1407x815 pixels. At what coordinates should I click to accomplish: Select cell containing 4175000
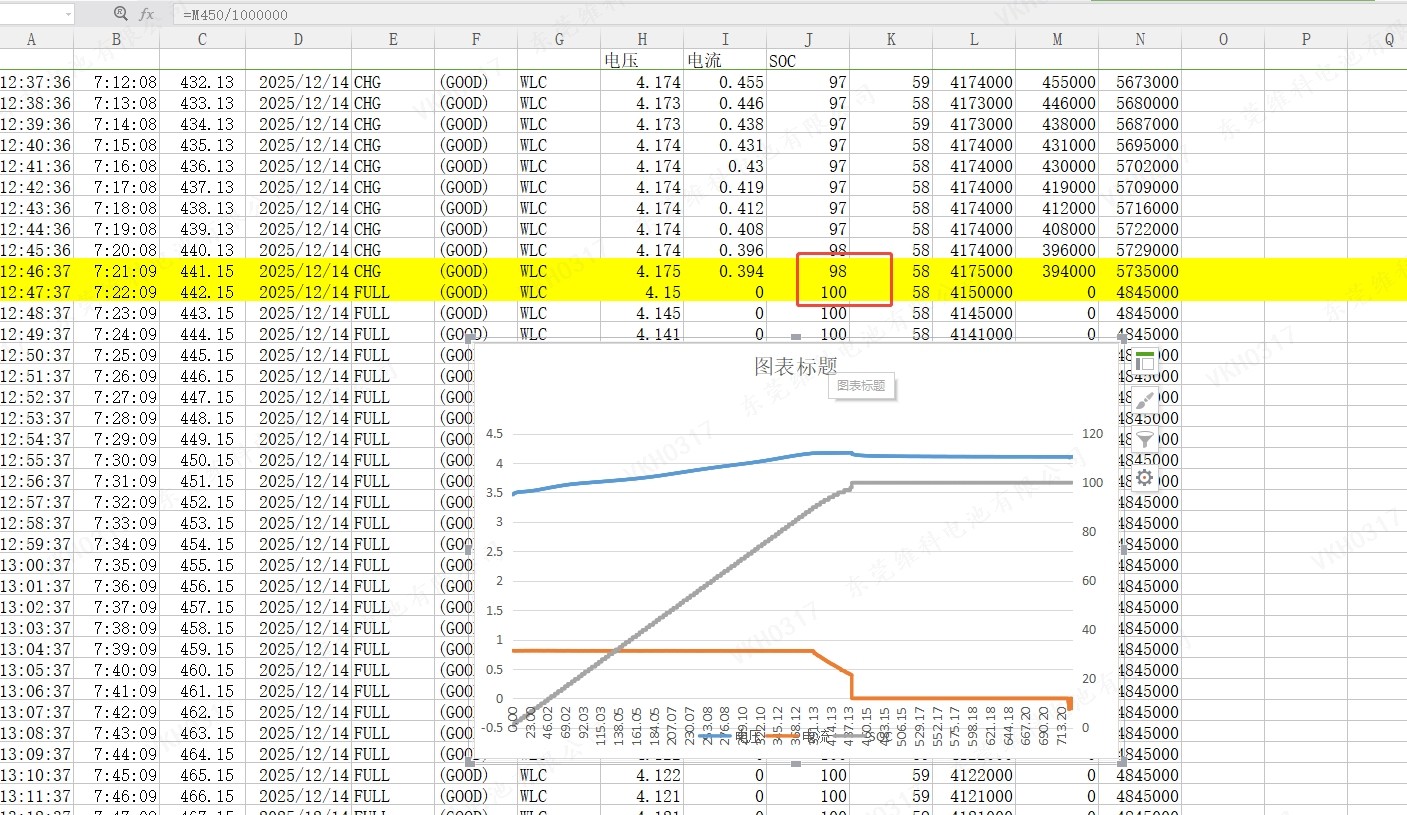(x=974, y=271)
